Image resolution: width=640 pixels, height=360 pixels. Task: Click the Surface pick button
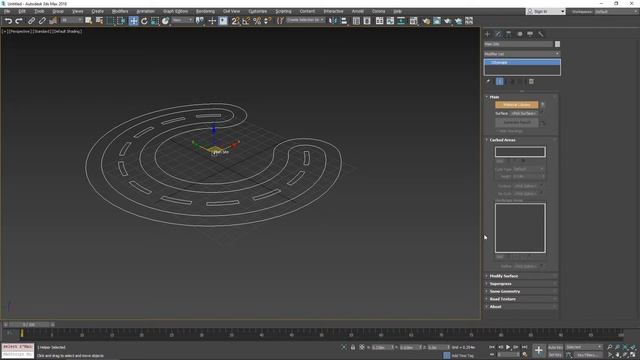click(x=524, y=113)
